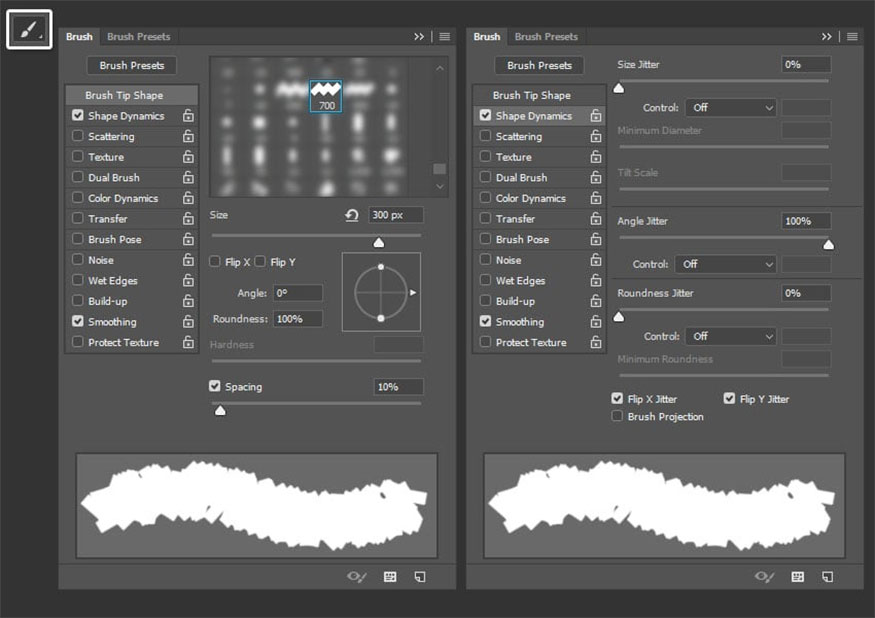Viewport: 875px width, 618px height.
Task: Disable Smoothing checkbox in left panel
Action: pyautogui.click(x=78, y=321)
